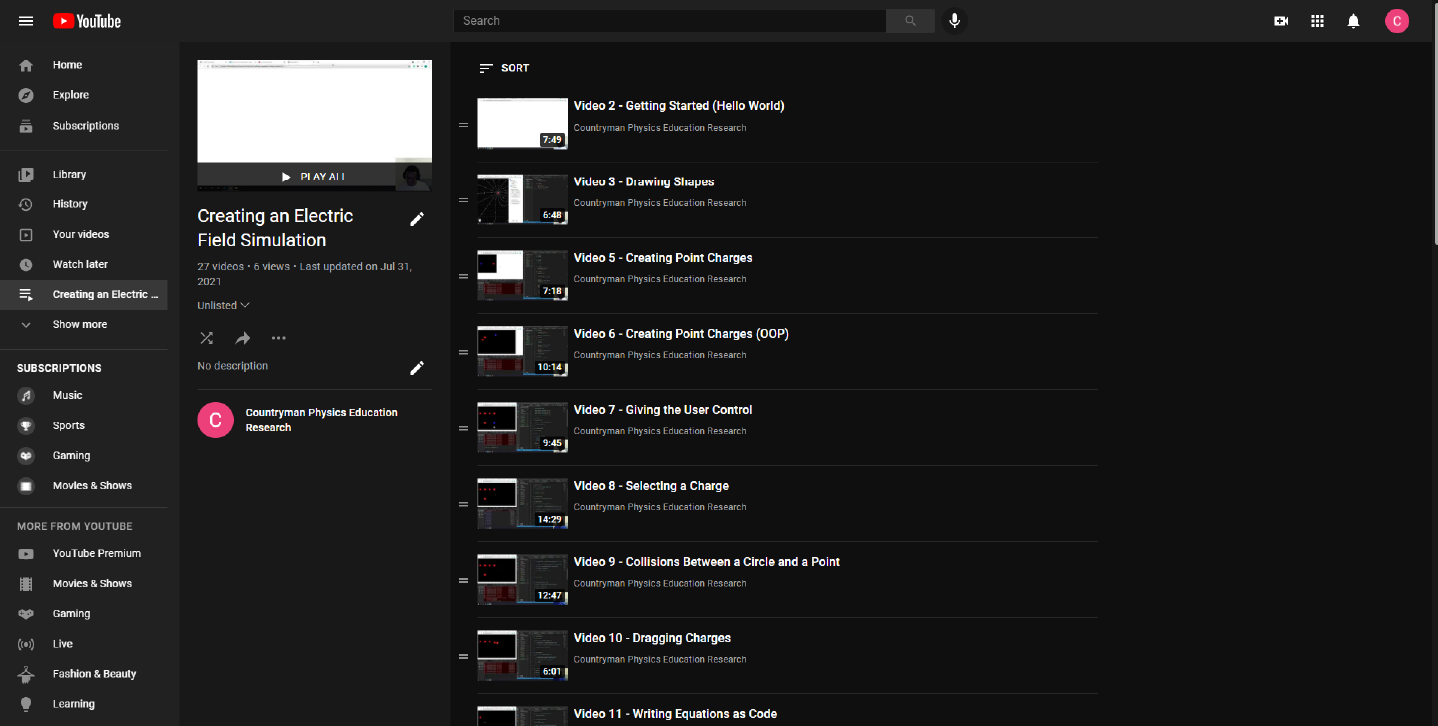
Task: Open Video 5 - Creating Point Charges title
Action: pyautogui.click(x=663, y=258)
